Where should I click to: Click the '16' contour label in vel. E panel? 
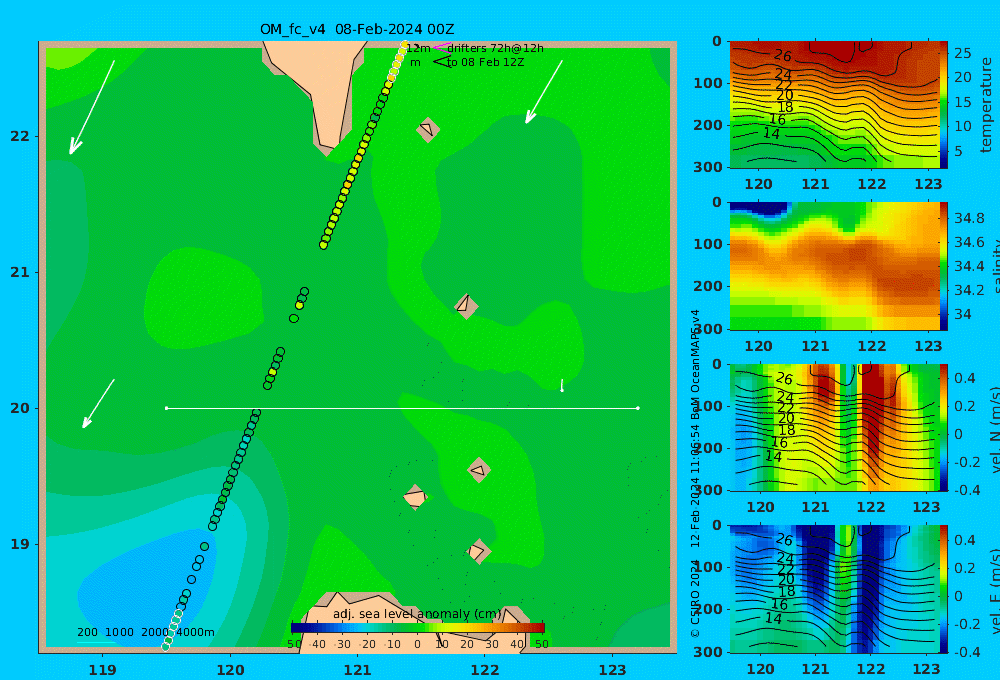pyautogui.click(x=779, y=604)
